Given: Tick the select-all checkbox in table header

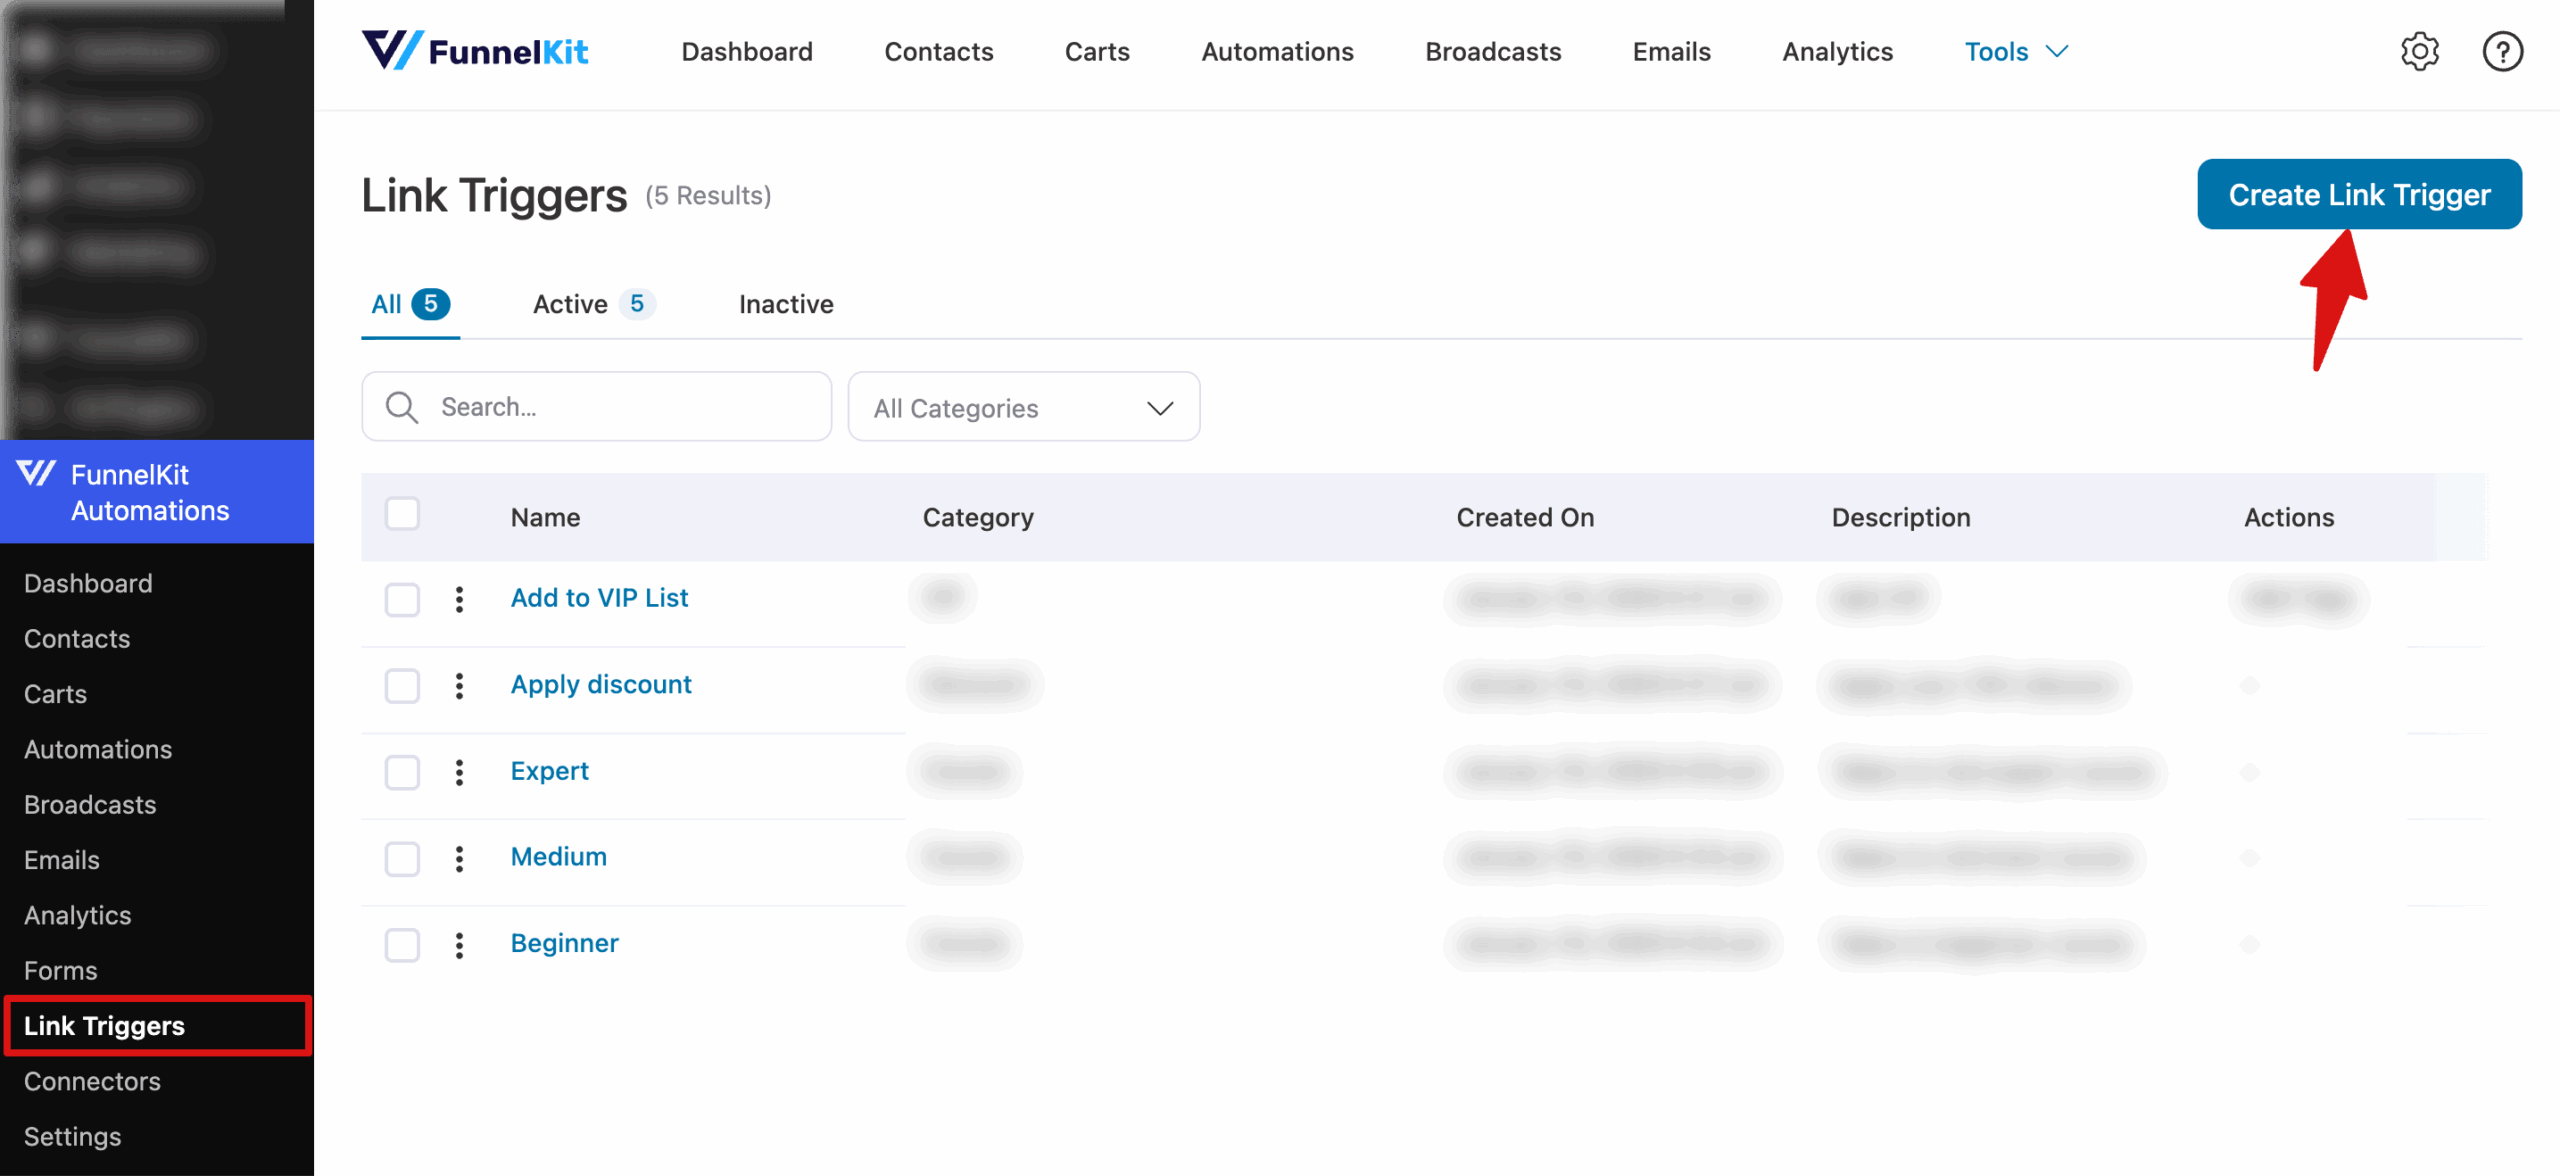Looking at the screenshot, I should click(x=402, y=514).
